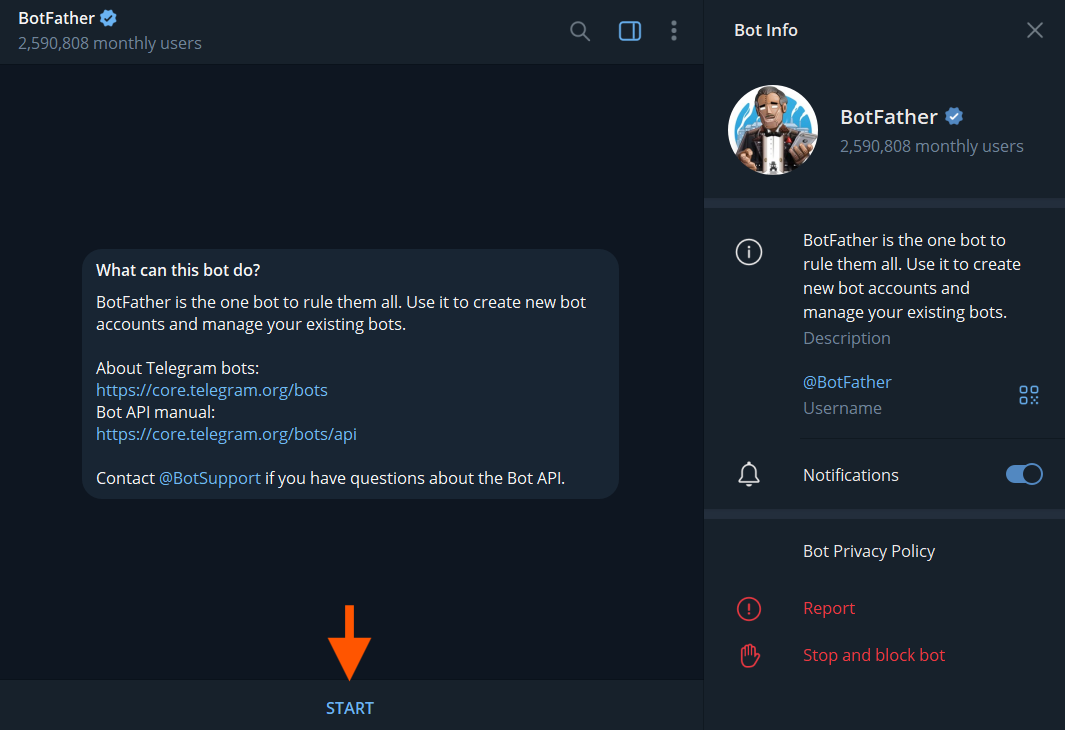Click the red Report warning icon
Screen dimensions: 1065x730
(x=749, y=608)
